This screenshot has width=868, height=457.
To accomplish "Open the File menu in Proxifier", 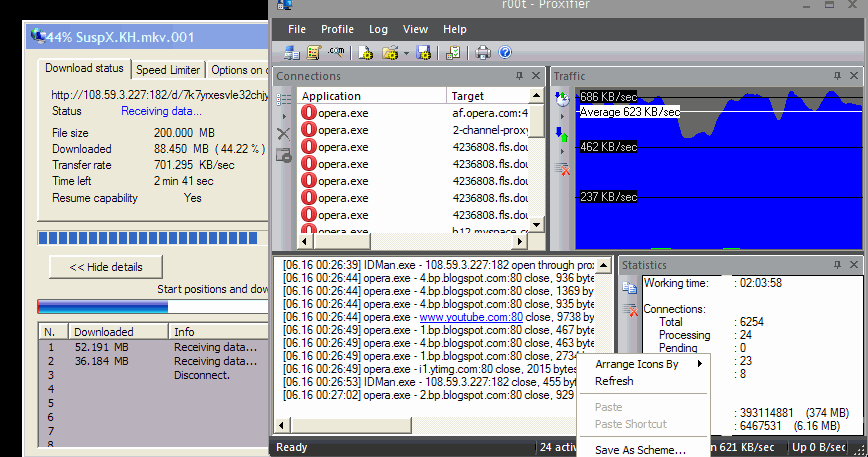I will (297, 29).
